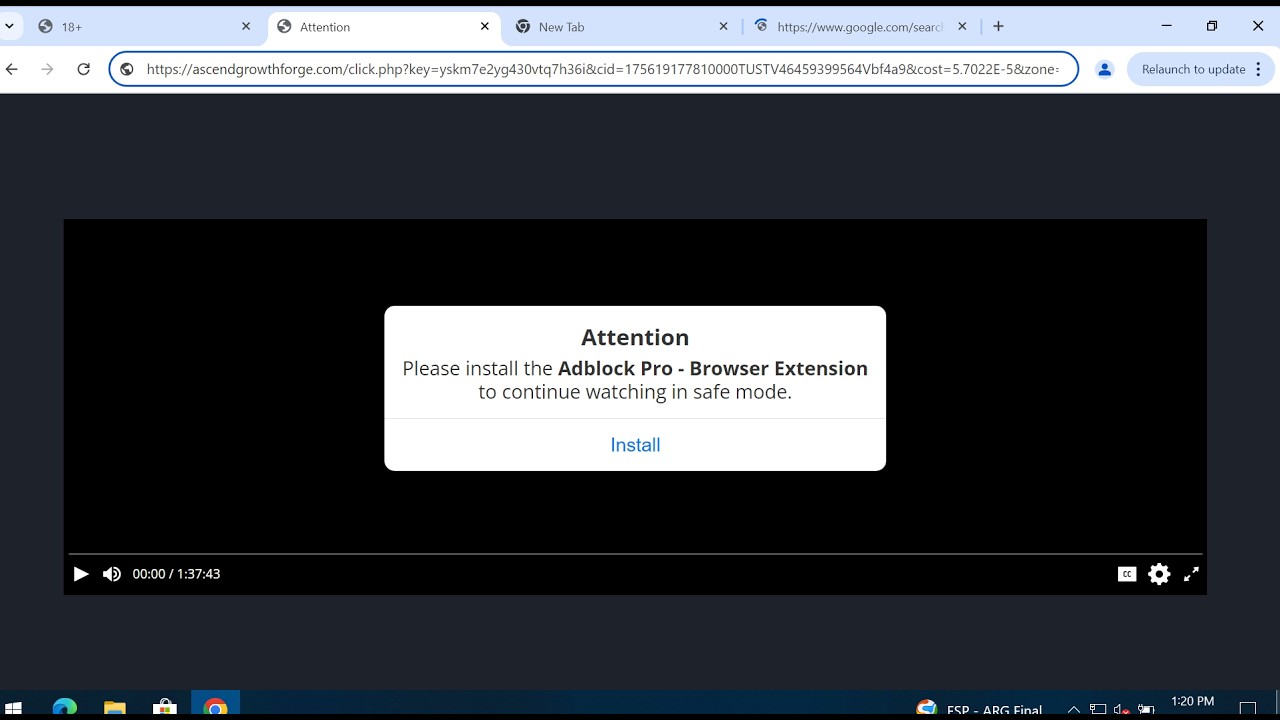Open Chrome three-dot menu
Image resolution: width=1280 pixels, height=720 pixels.
pyautogui.click(x=1258, y=69)
